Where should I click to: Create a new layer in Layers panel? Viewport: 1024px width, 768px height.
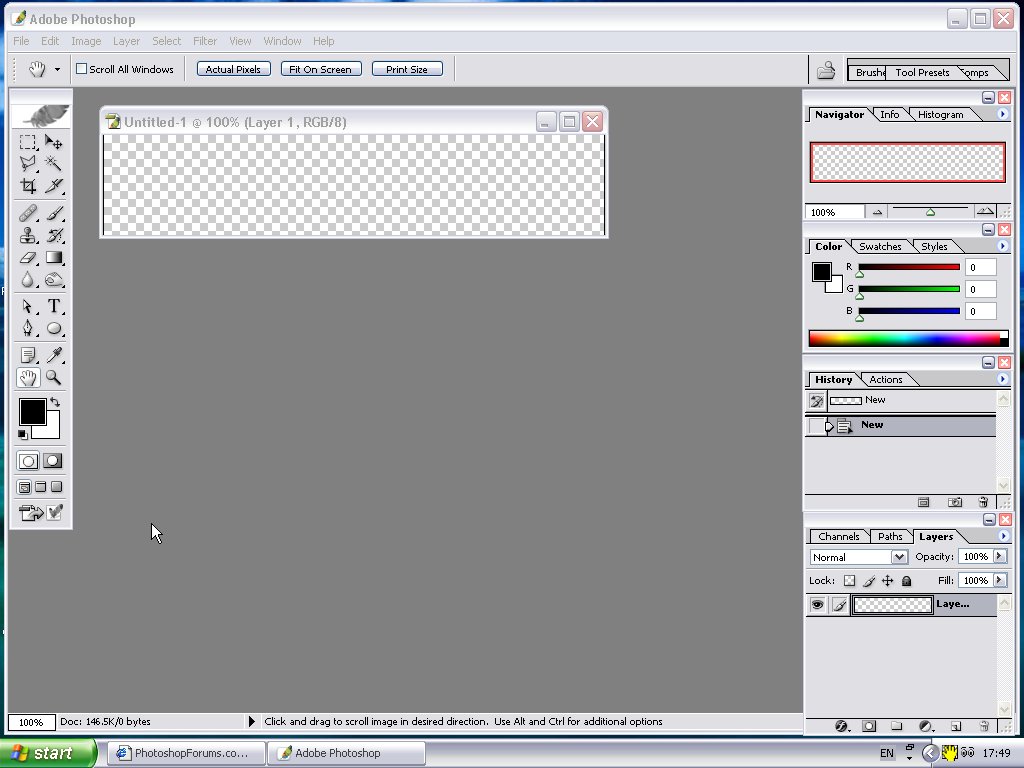coord(955,726)
